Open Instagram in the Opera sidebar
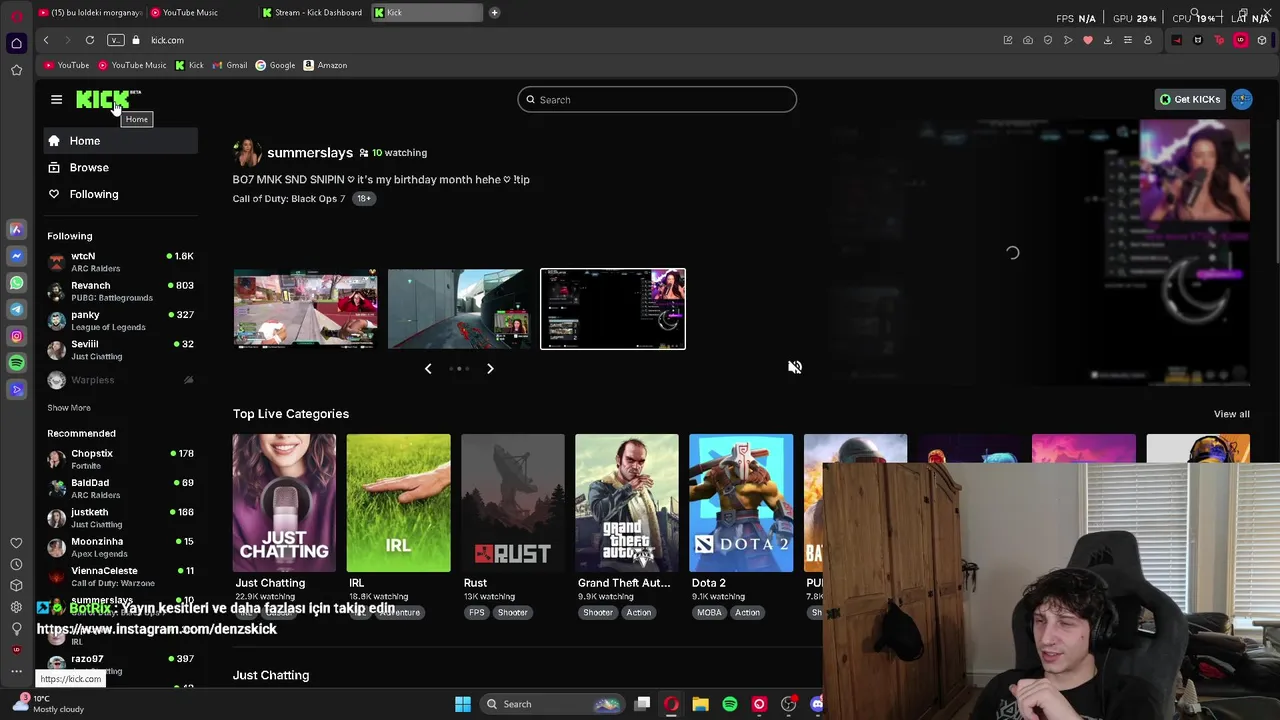1280x720 pixels. click(x=16, y=336)
